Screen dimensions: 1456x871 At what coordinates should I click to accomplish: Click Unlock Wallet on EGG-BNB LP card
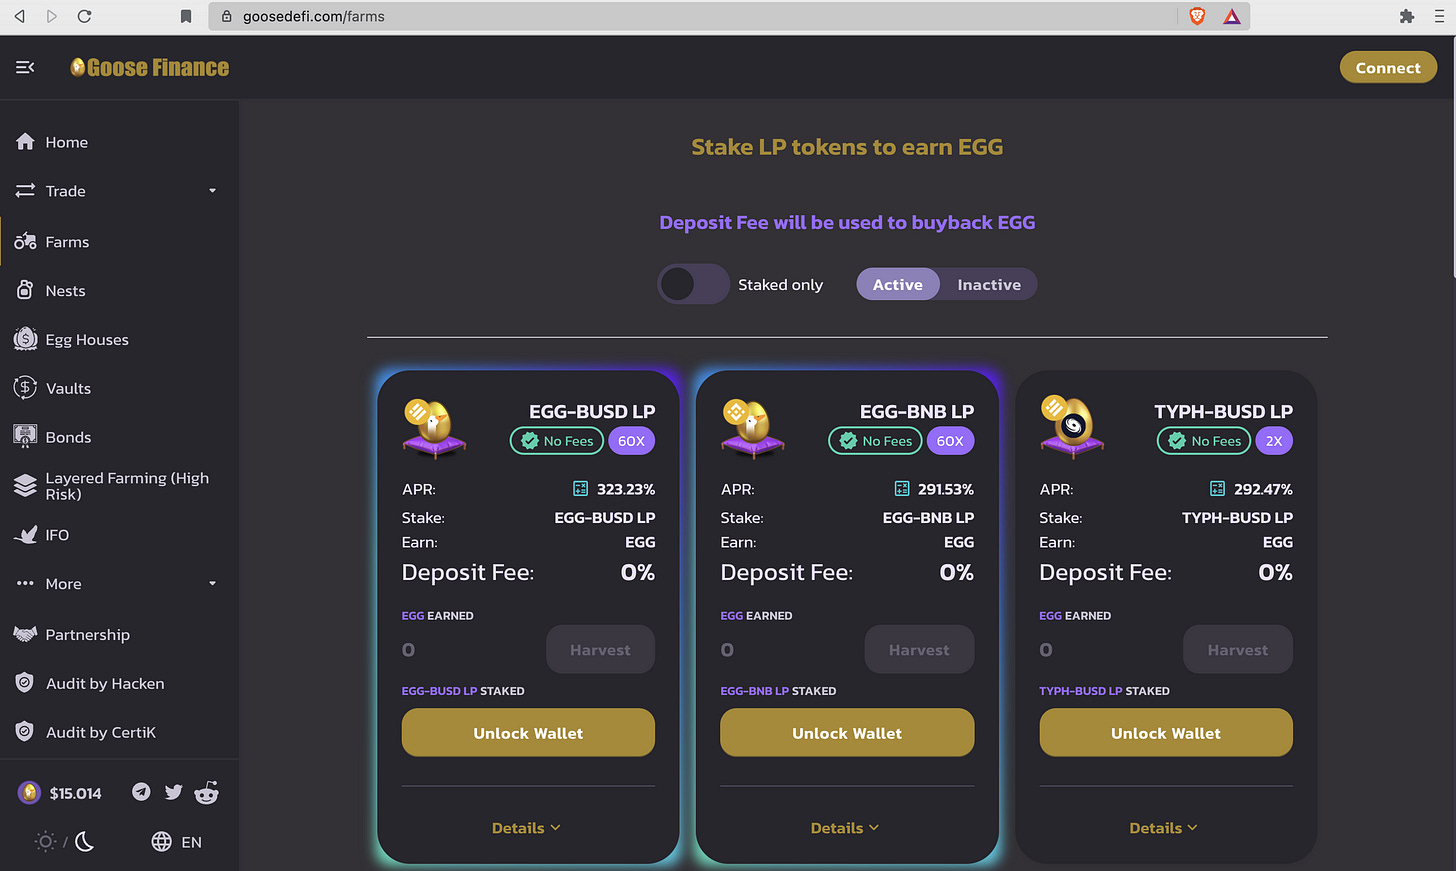pos(847,733)
